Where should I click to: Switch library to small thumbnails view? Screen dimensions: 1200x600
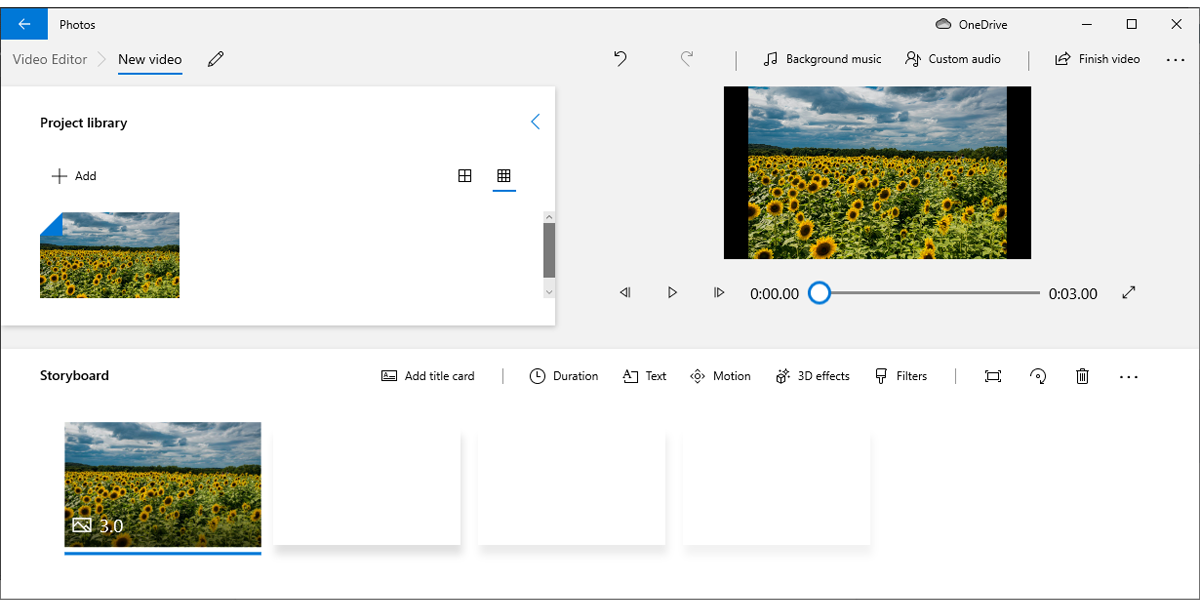[x=504, y=176]
